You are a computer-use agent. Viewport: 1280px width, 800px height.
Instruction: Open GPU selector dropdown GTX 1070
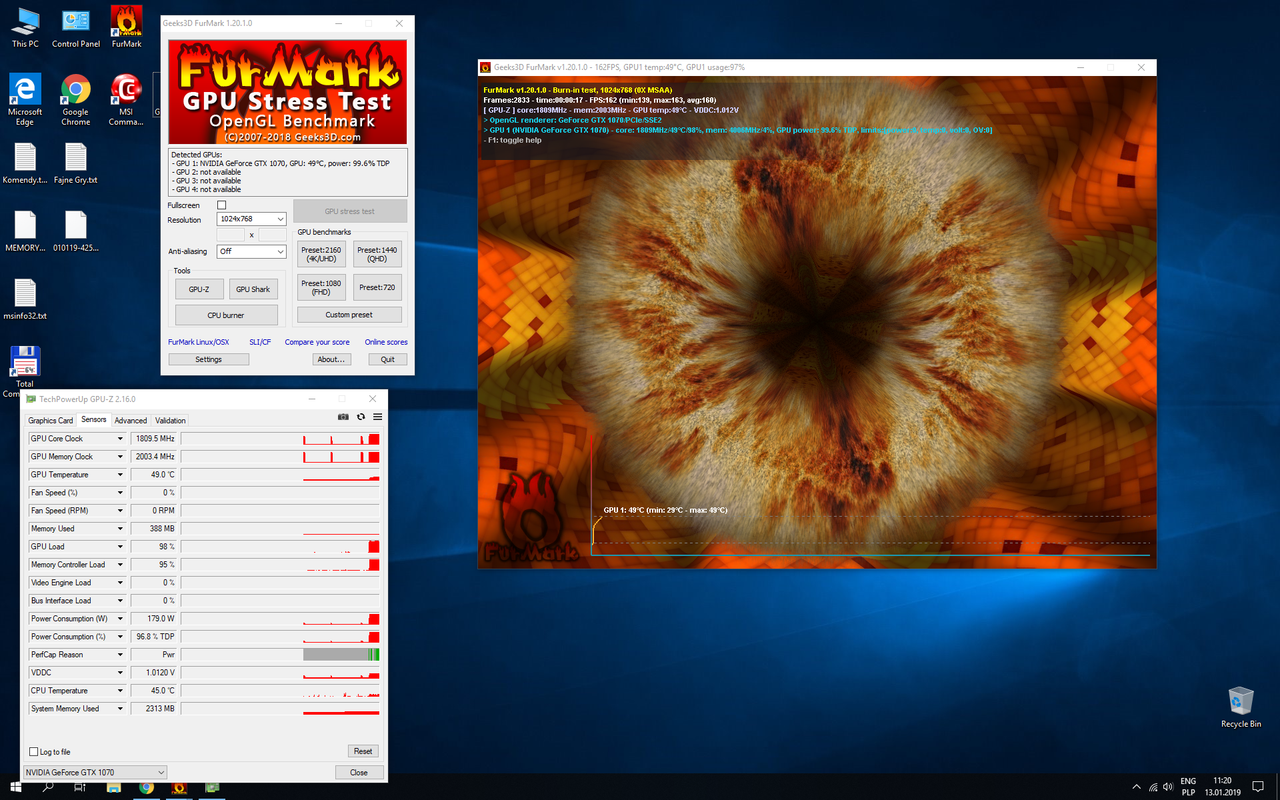(95, 772)
